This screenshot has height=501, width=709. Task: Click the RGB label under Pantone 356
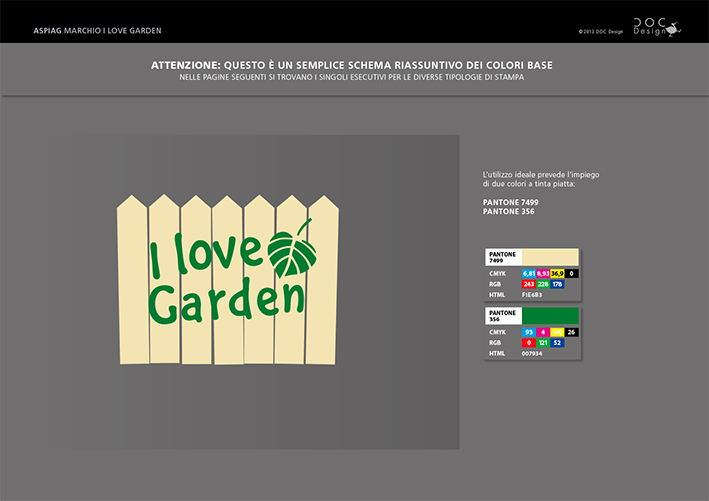coord(495,343)
